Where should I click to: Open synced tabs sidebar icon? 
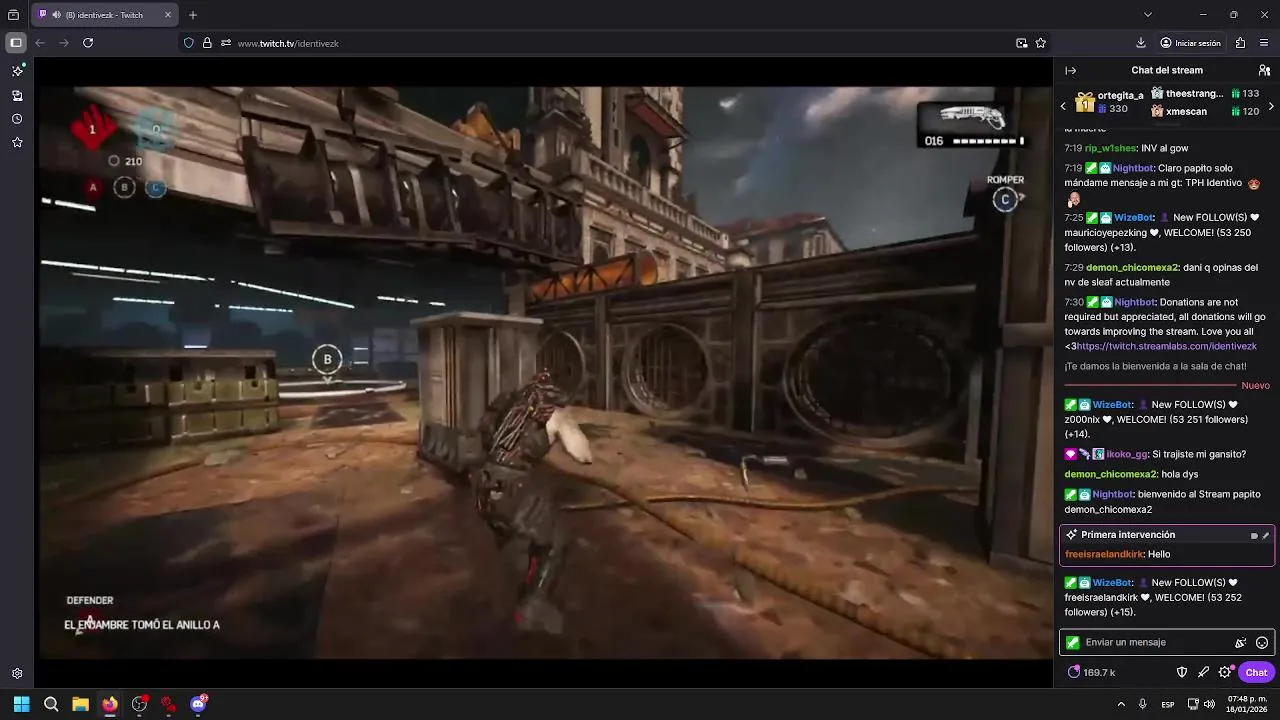pos(17,95)
